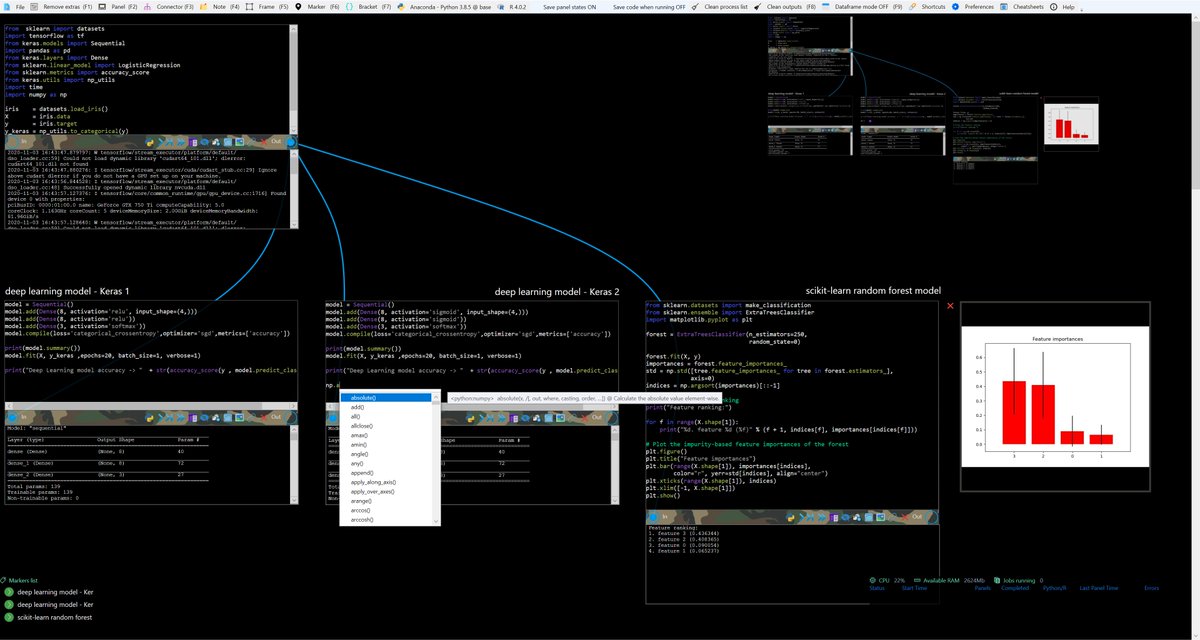Click purple notebook icon in imports panel toolbar
Image resolution: width=1200 pixels, height=640 pixels.
tap(193, 142)
